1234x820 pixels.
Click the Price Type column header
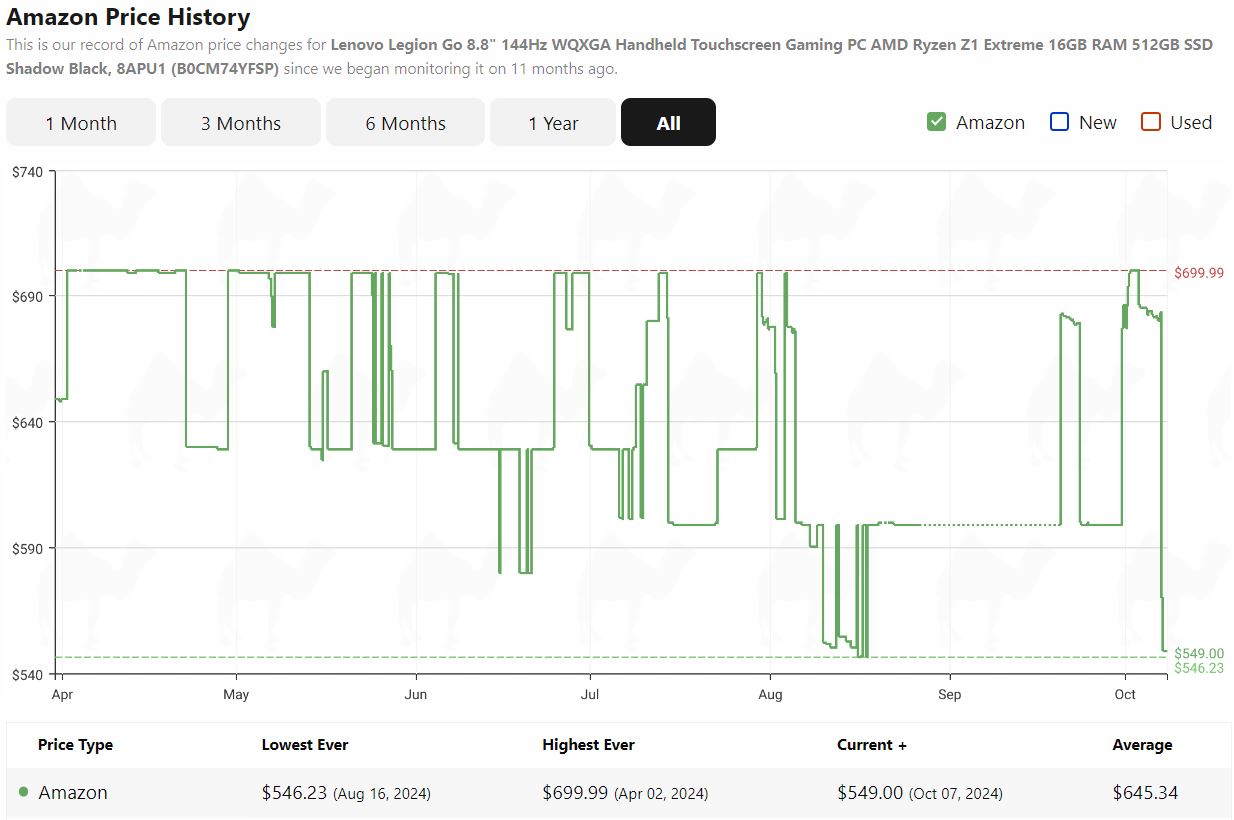[75, 745]
